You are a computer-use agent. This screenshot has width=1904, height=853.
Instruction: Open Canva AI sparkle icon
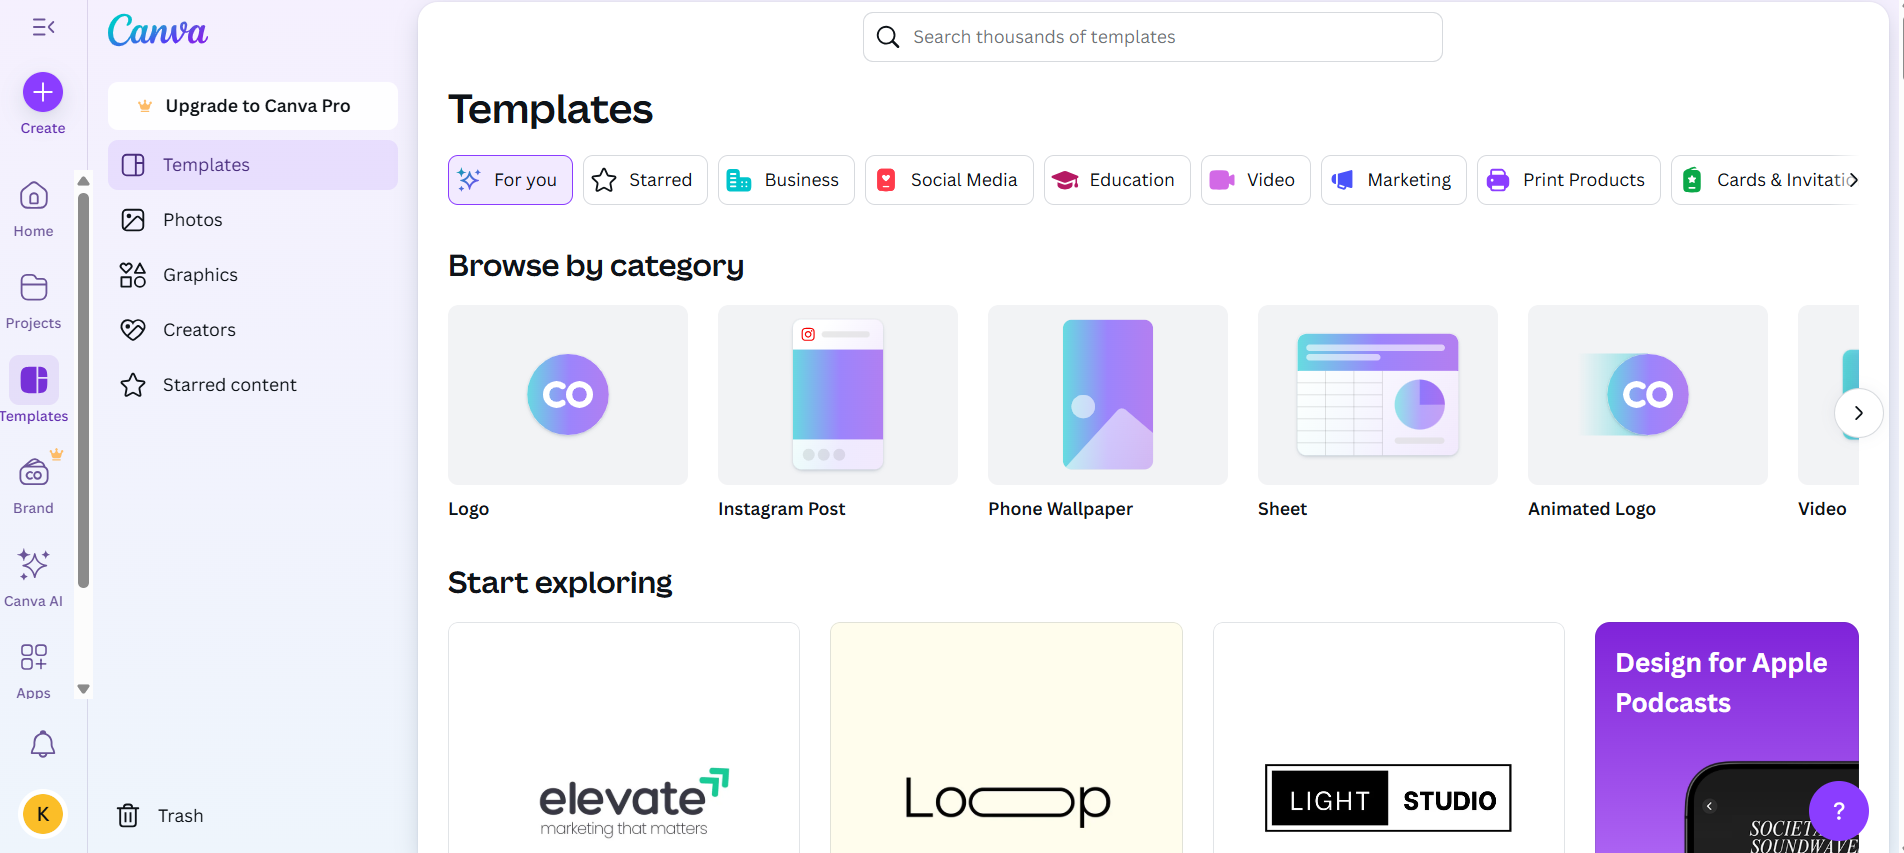click(x=34, y=565)
